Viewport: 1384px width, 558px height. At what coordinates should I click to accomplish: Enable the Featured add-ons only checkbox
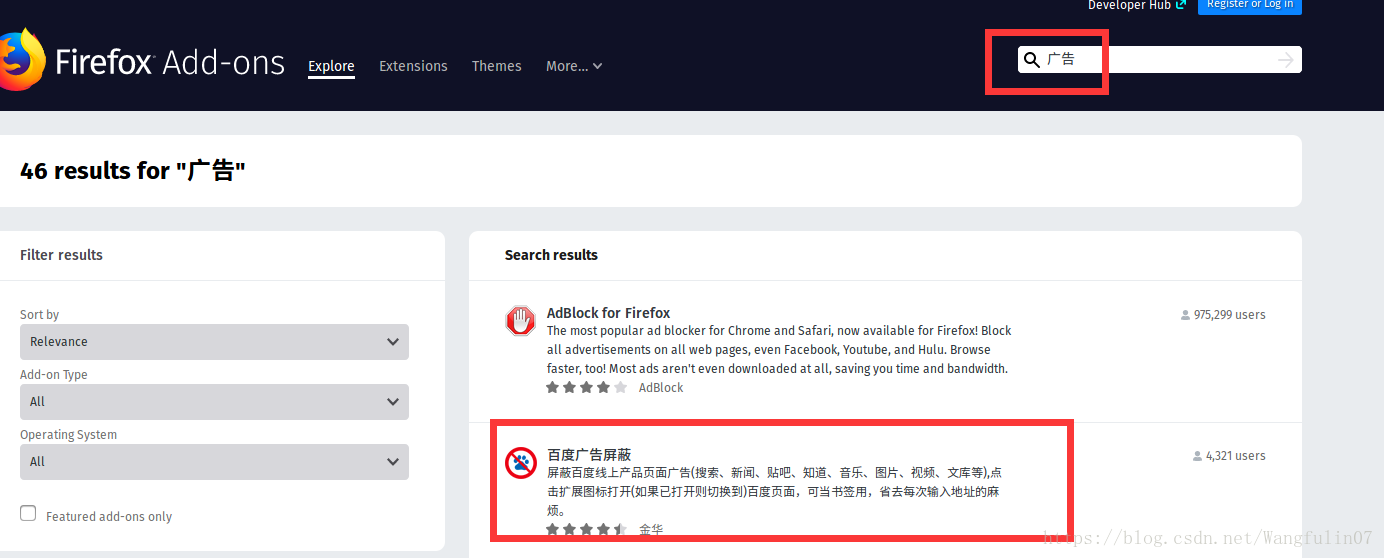pos(28,514)
